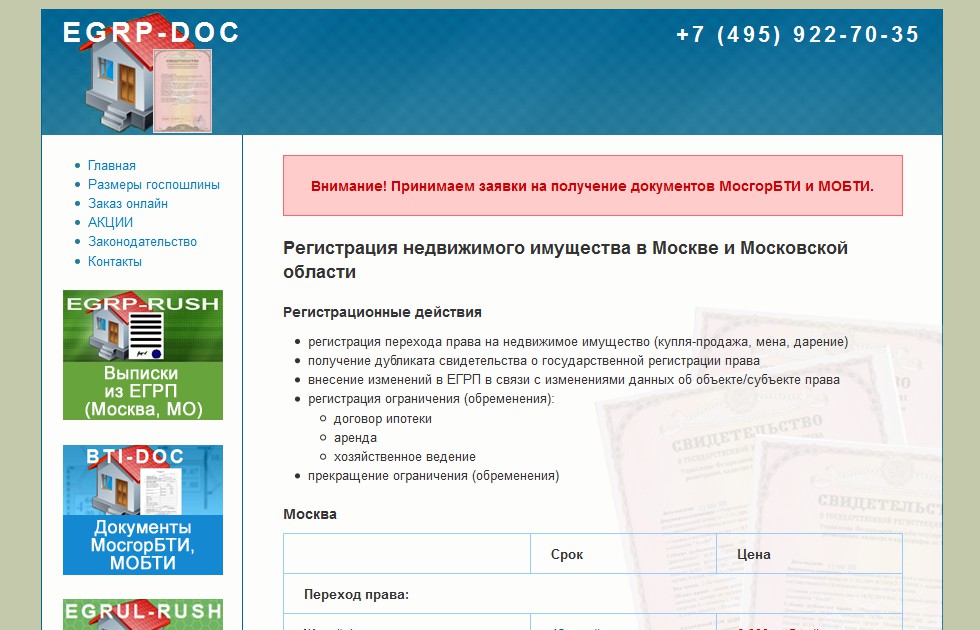Click the EGRP-DOC site title

tap(151, 32)
